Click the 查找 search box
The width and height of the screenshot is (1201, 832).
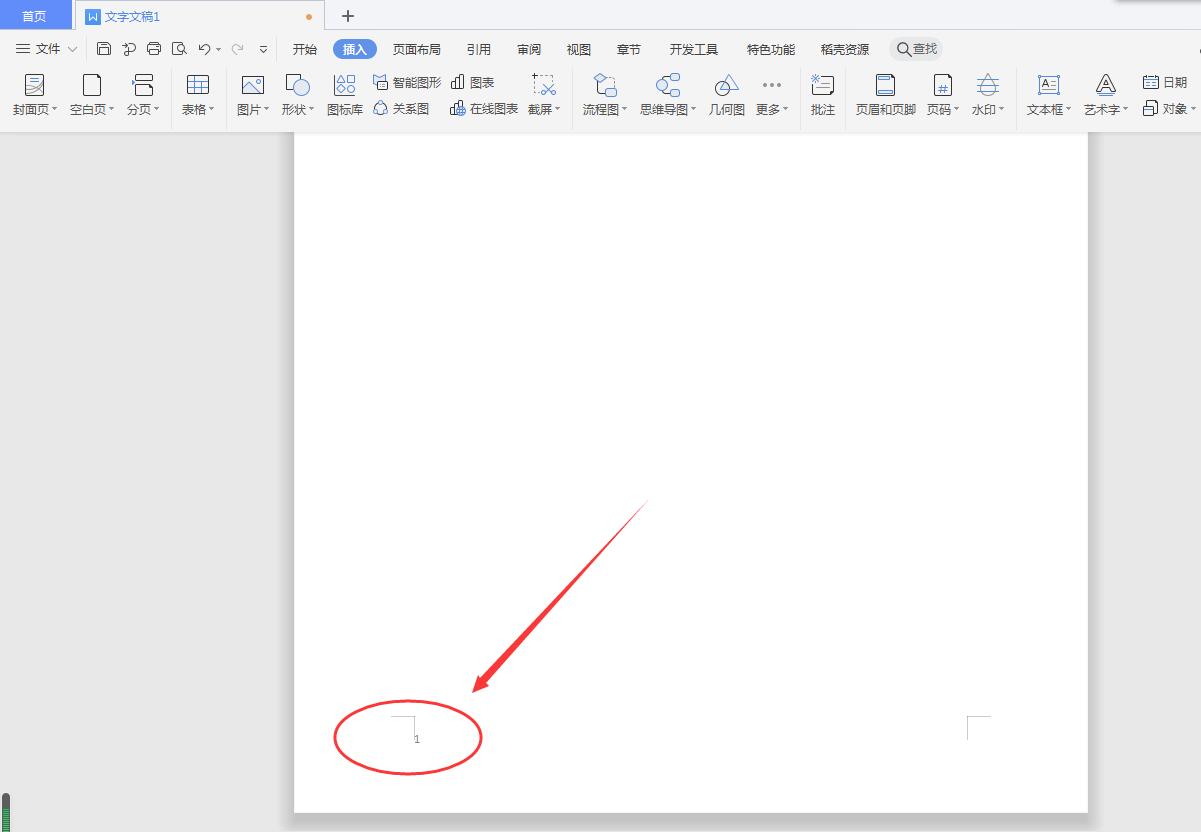coord(916,49)
